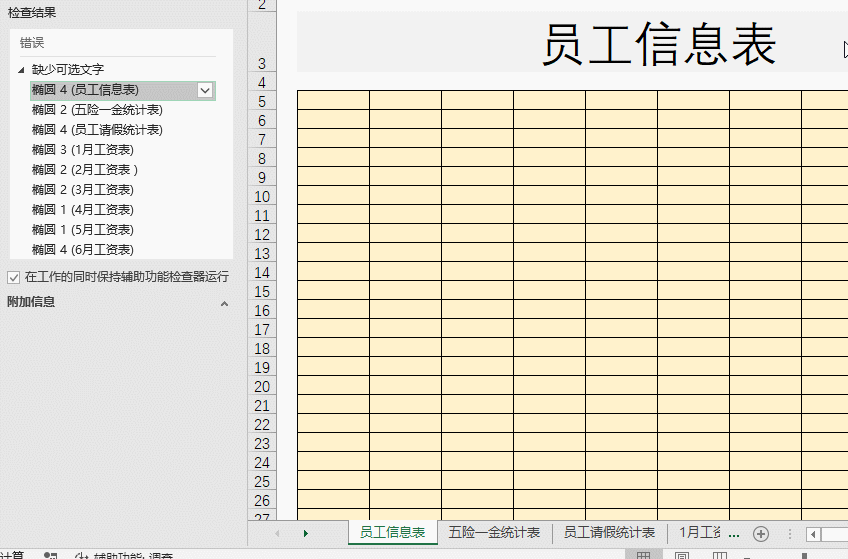This screenshot has width=848, height=559.
Task: Collapse the 附加信息 section chevron
Action: click(x=224, y=304)
